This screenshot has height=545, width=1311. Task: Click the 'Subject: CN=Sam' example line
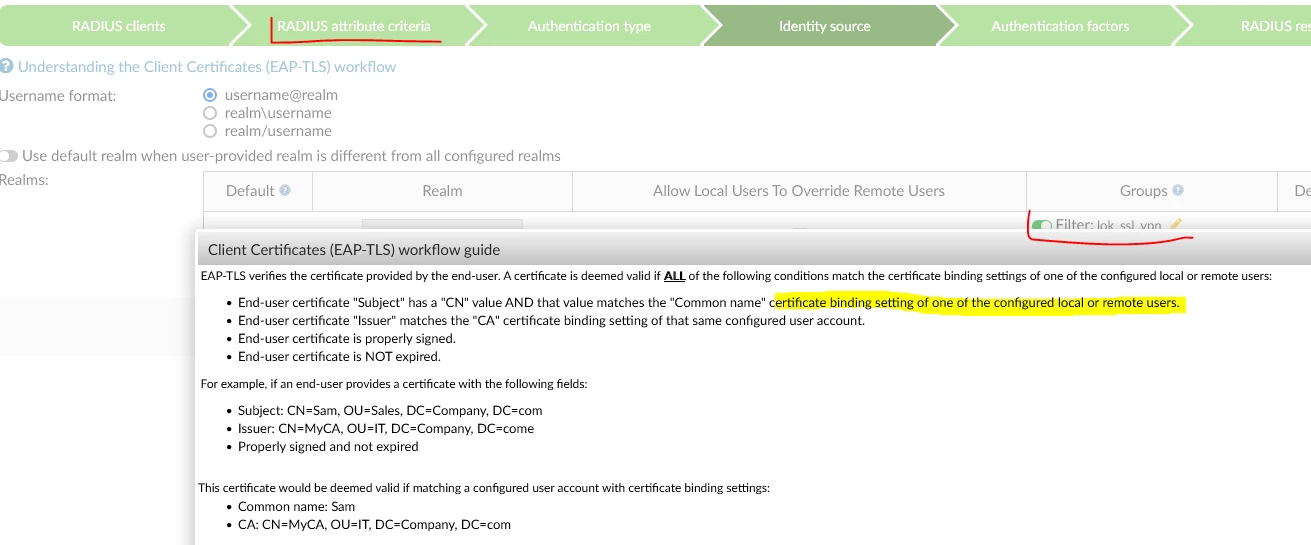coord(390,410)
